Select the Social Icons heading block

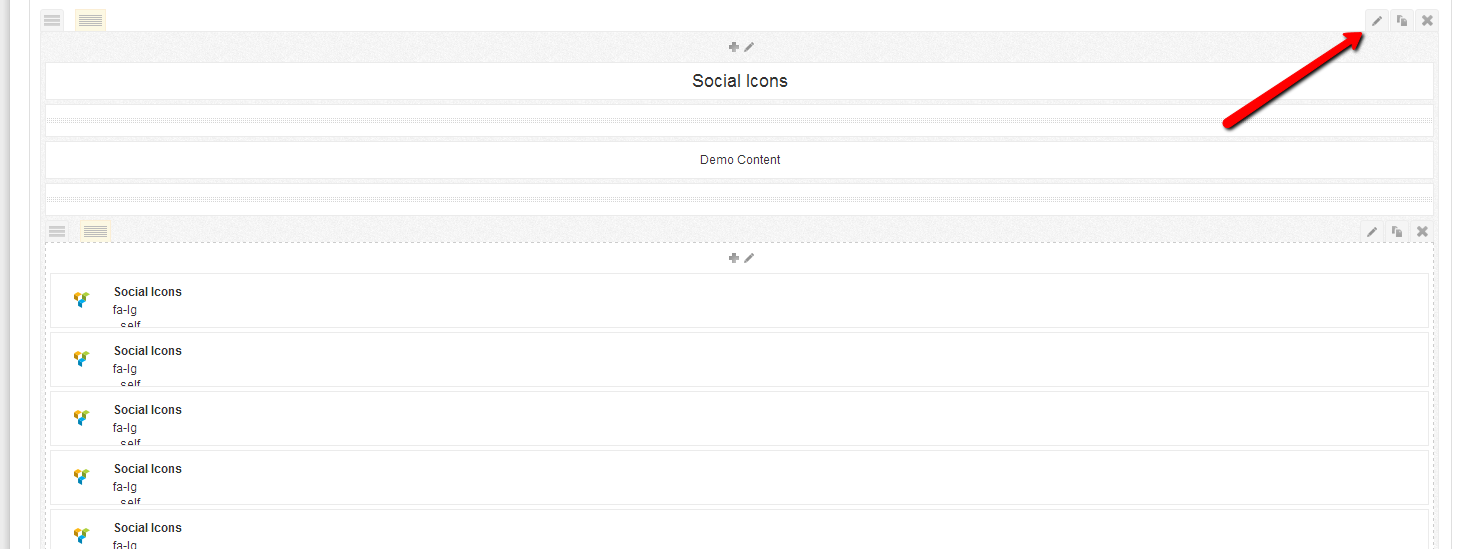click(x=739, y=81)
